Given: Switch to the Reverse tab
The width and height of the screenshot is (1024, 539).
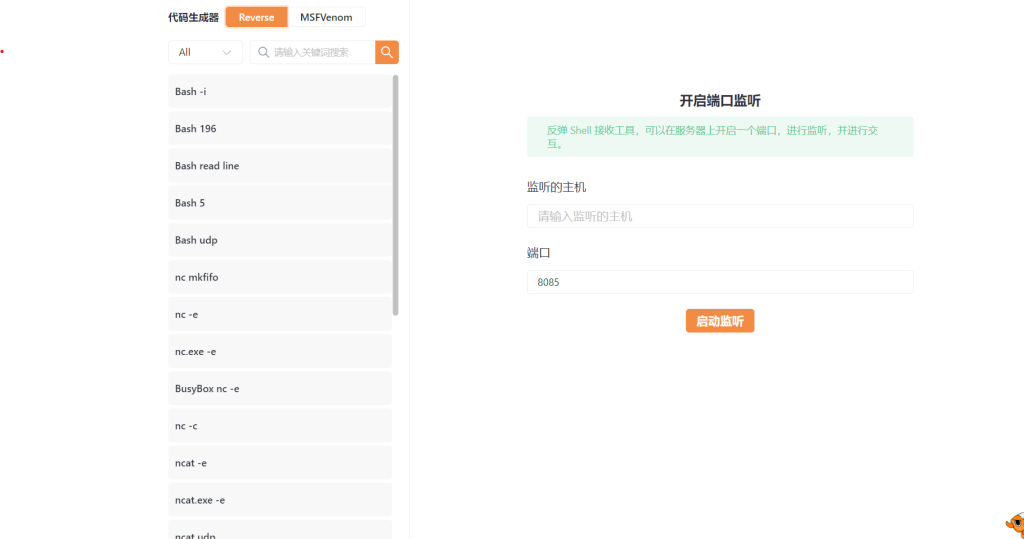Looking at the screenshot, I should coord(256,17).
